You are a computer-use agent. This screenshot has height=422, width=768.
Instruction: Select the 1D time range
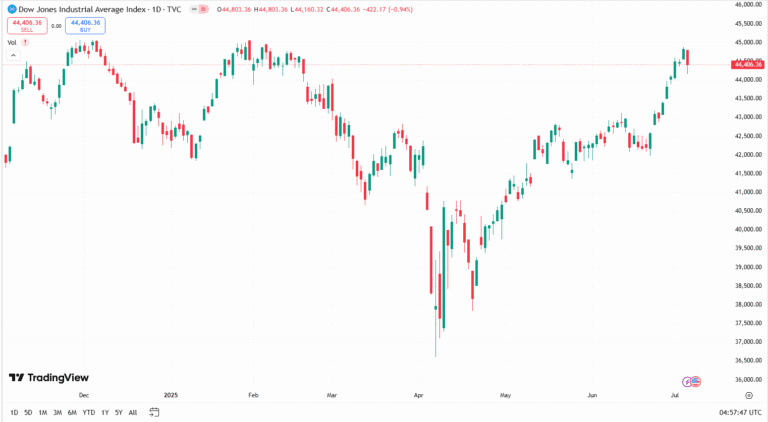click(14, 412)
